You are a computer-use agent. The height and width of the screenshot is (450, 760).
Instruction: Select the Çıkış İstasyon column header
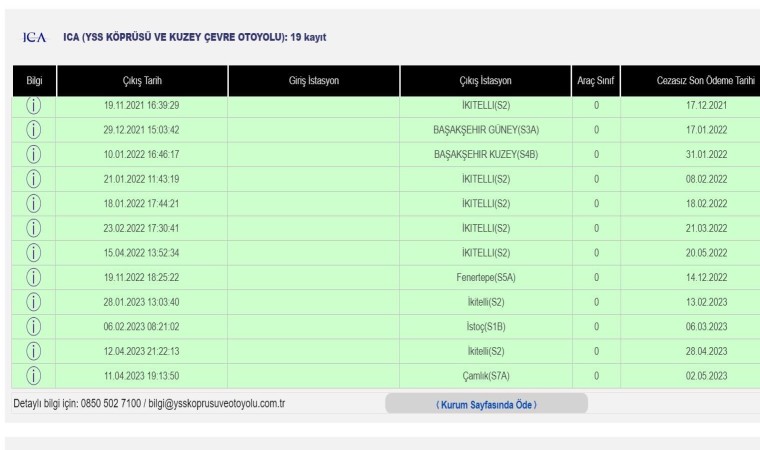click(485, 81)
